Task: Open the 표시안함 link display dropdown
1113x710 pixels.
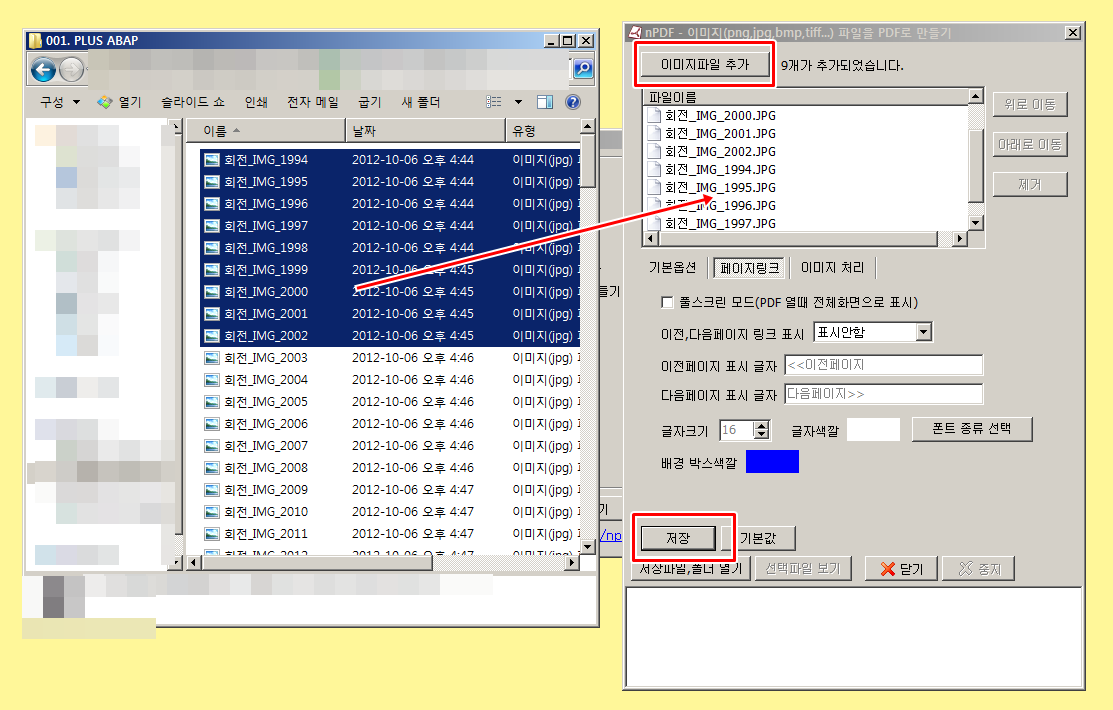Action: point(922,332)
